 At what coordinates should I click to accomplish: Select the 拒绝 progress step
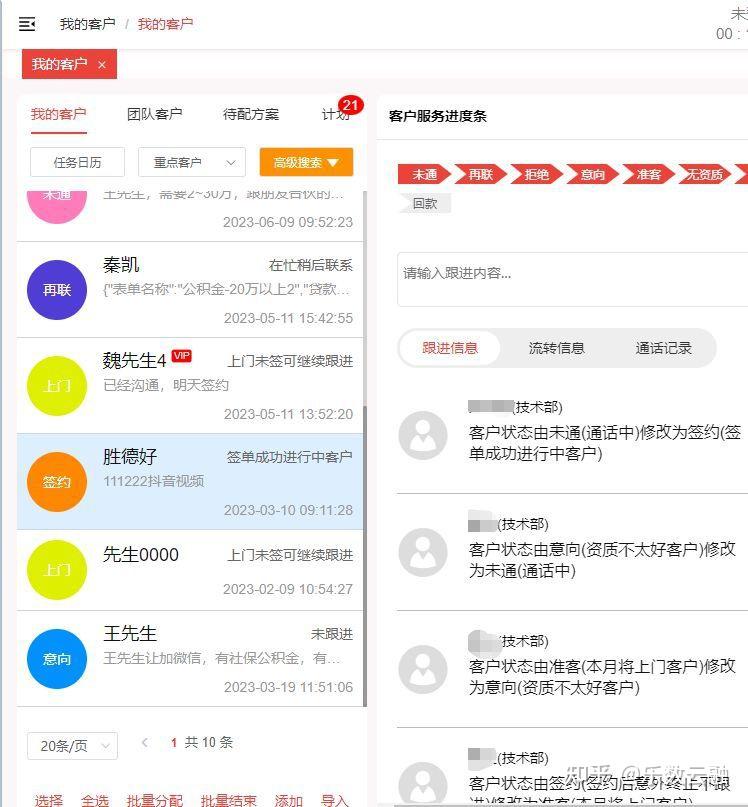[537, 174]
